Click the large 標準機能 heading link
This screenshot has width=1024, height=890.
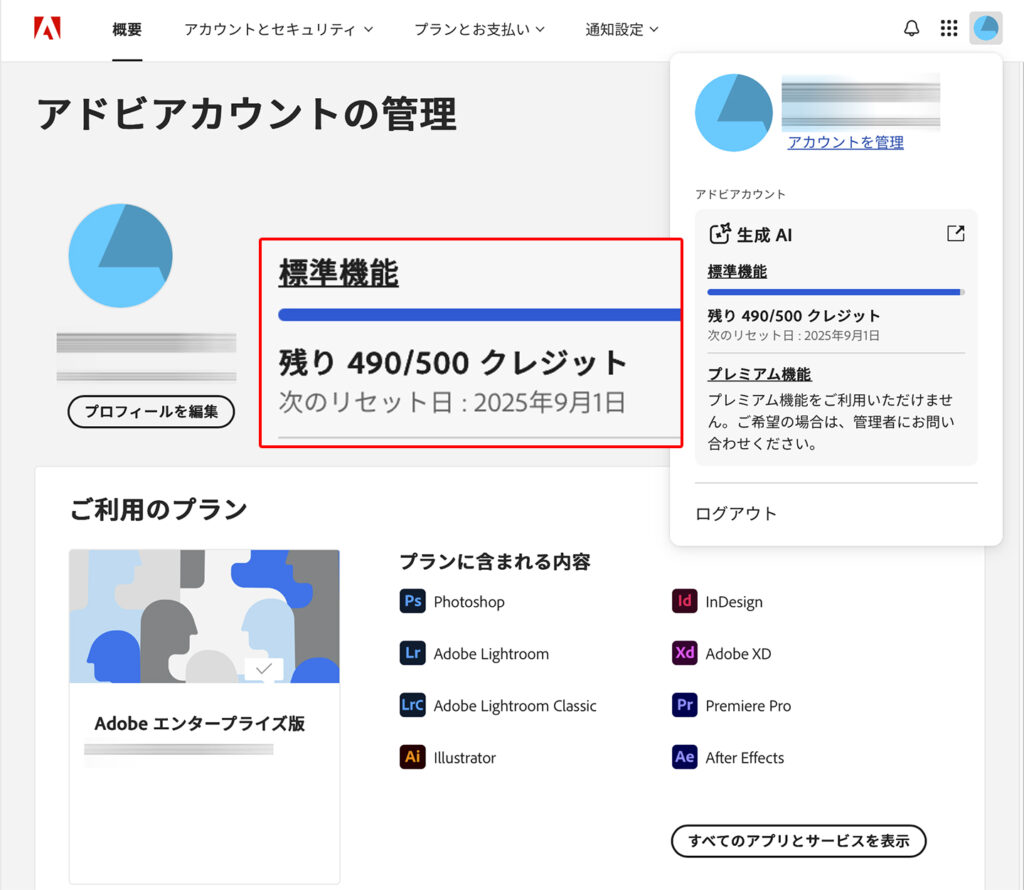coord(339,273)
